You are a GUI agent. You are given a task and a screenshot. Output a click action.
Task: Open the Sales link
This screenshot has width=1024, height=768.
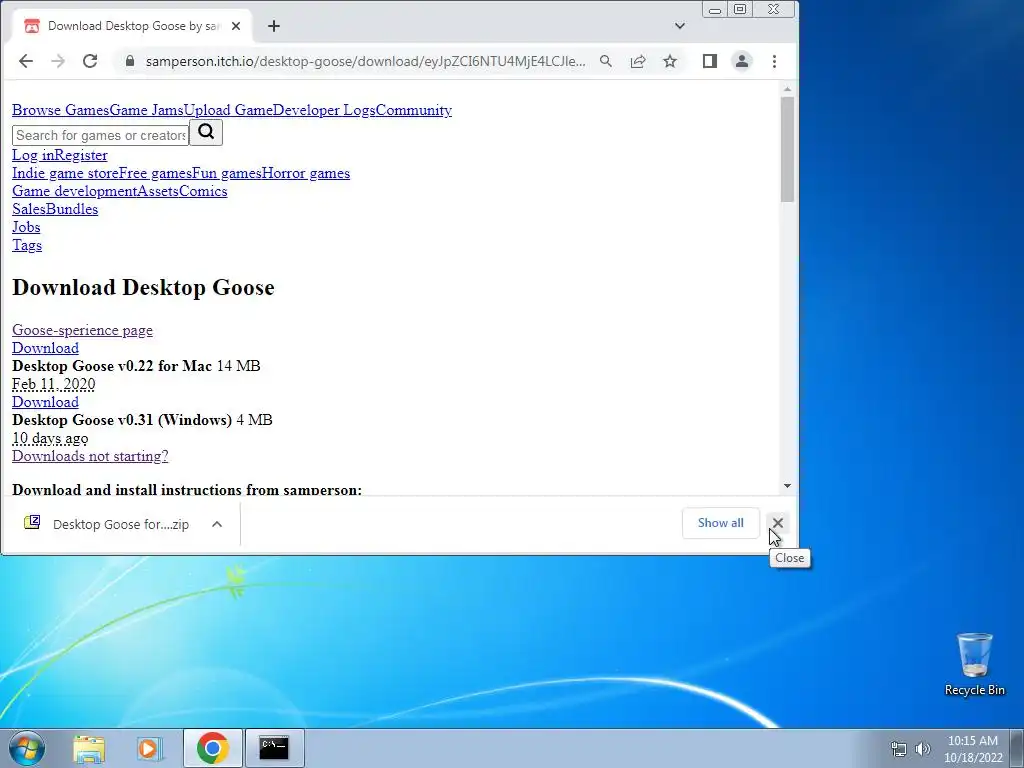29,210
